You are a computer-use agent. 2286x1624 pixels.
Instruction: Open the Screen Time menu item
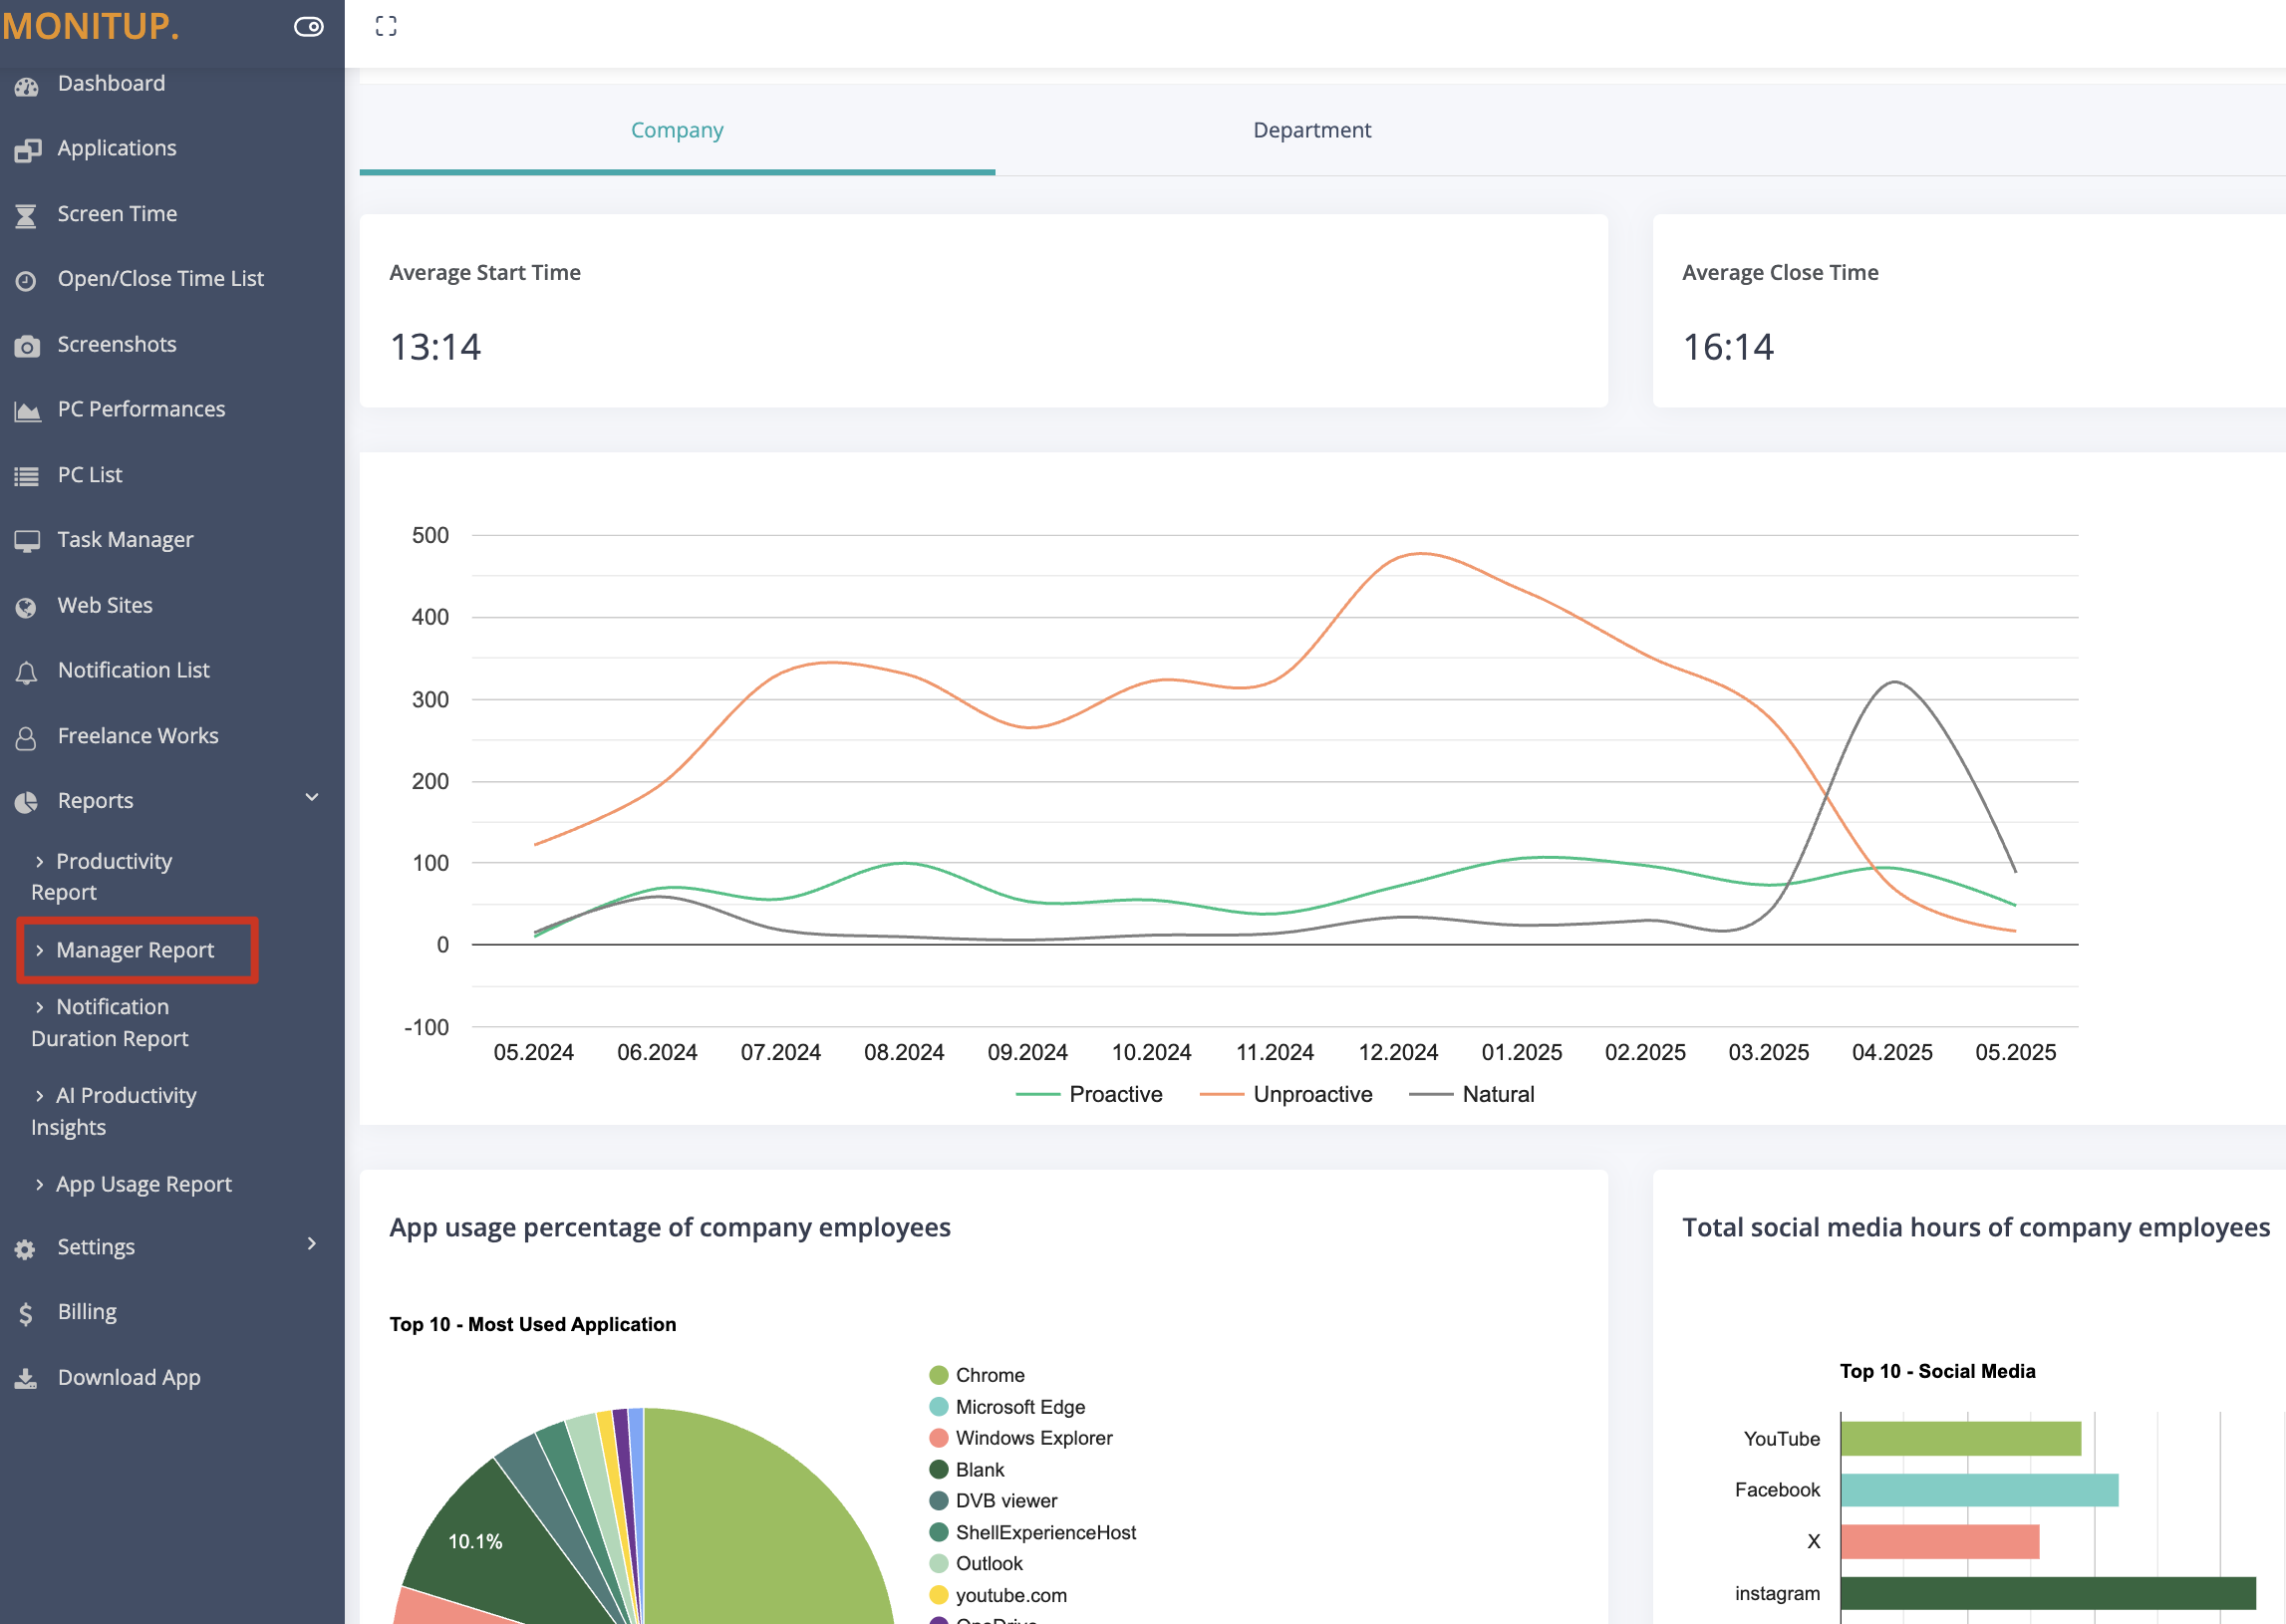click(x=117, y=213)
